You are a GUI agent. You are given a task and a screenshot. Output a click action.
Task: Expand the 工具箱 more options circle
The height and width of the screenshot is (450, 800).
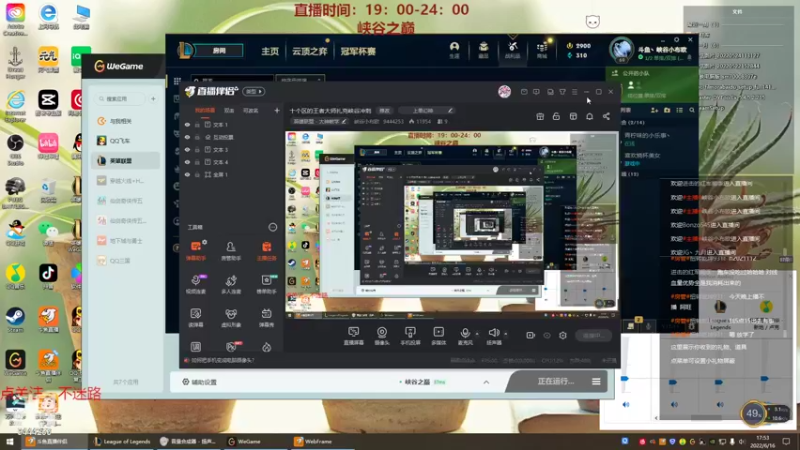click(272, 227)
